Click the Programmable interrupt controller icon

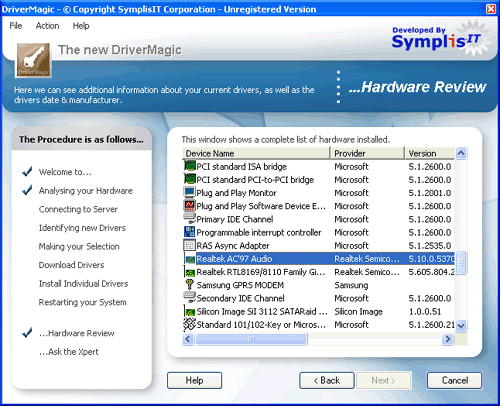[x=189, y=232]
